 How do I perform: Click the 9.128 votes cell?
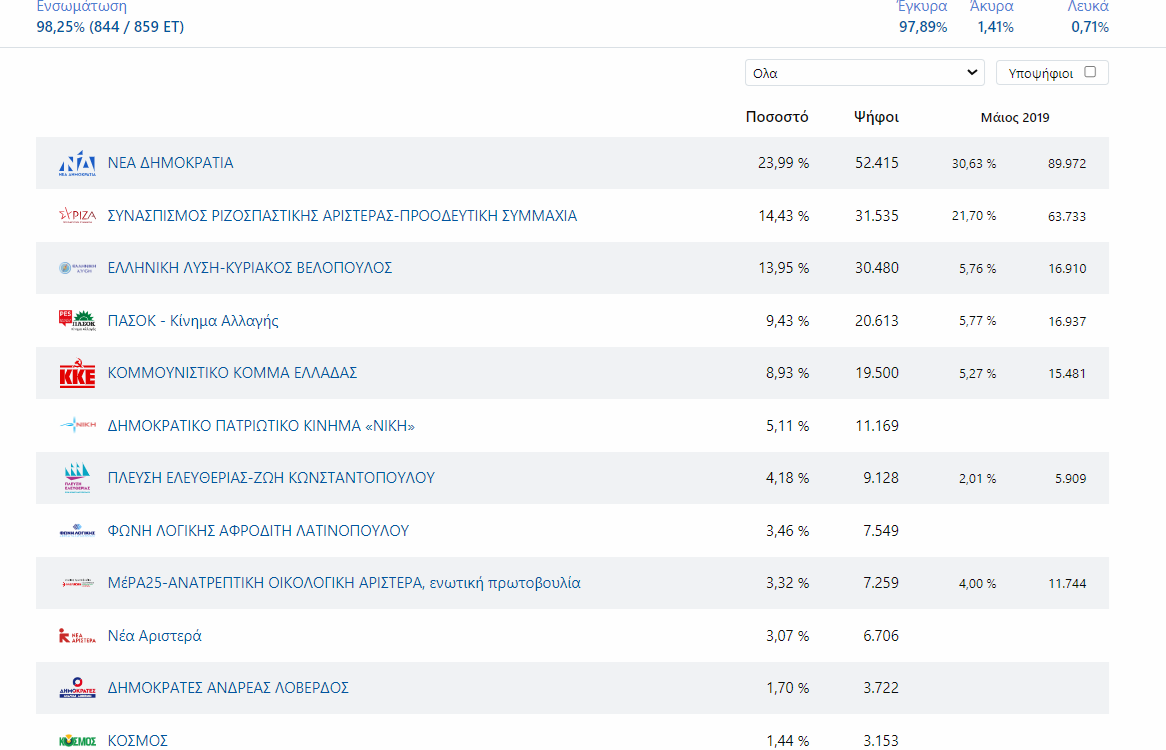[880, 478]
